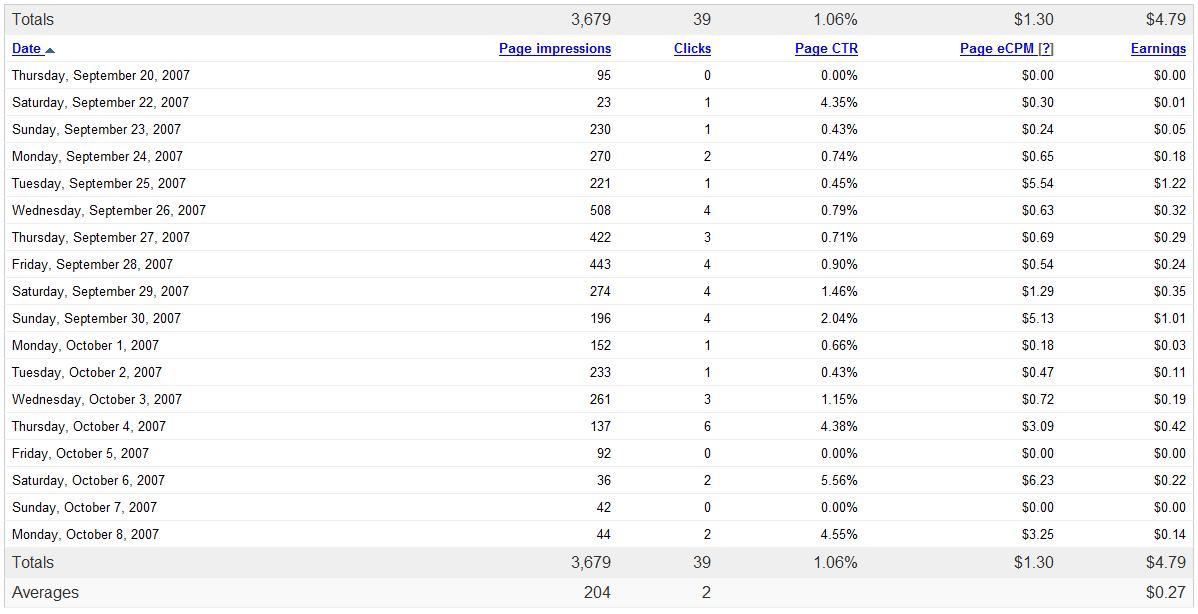
Task: Click the top Totals row label
Action: pos(33,20)
